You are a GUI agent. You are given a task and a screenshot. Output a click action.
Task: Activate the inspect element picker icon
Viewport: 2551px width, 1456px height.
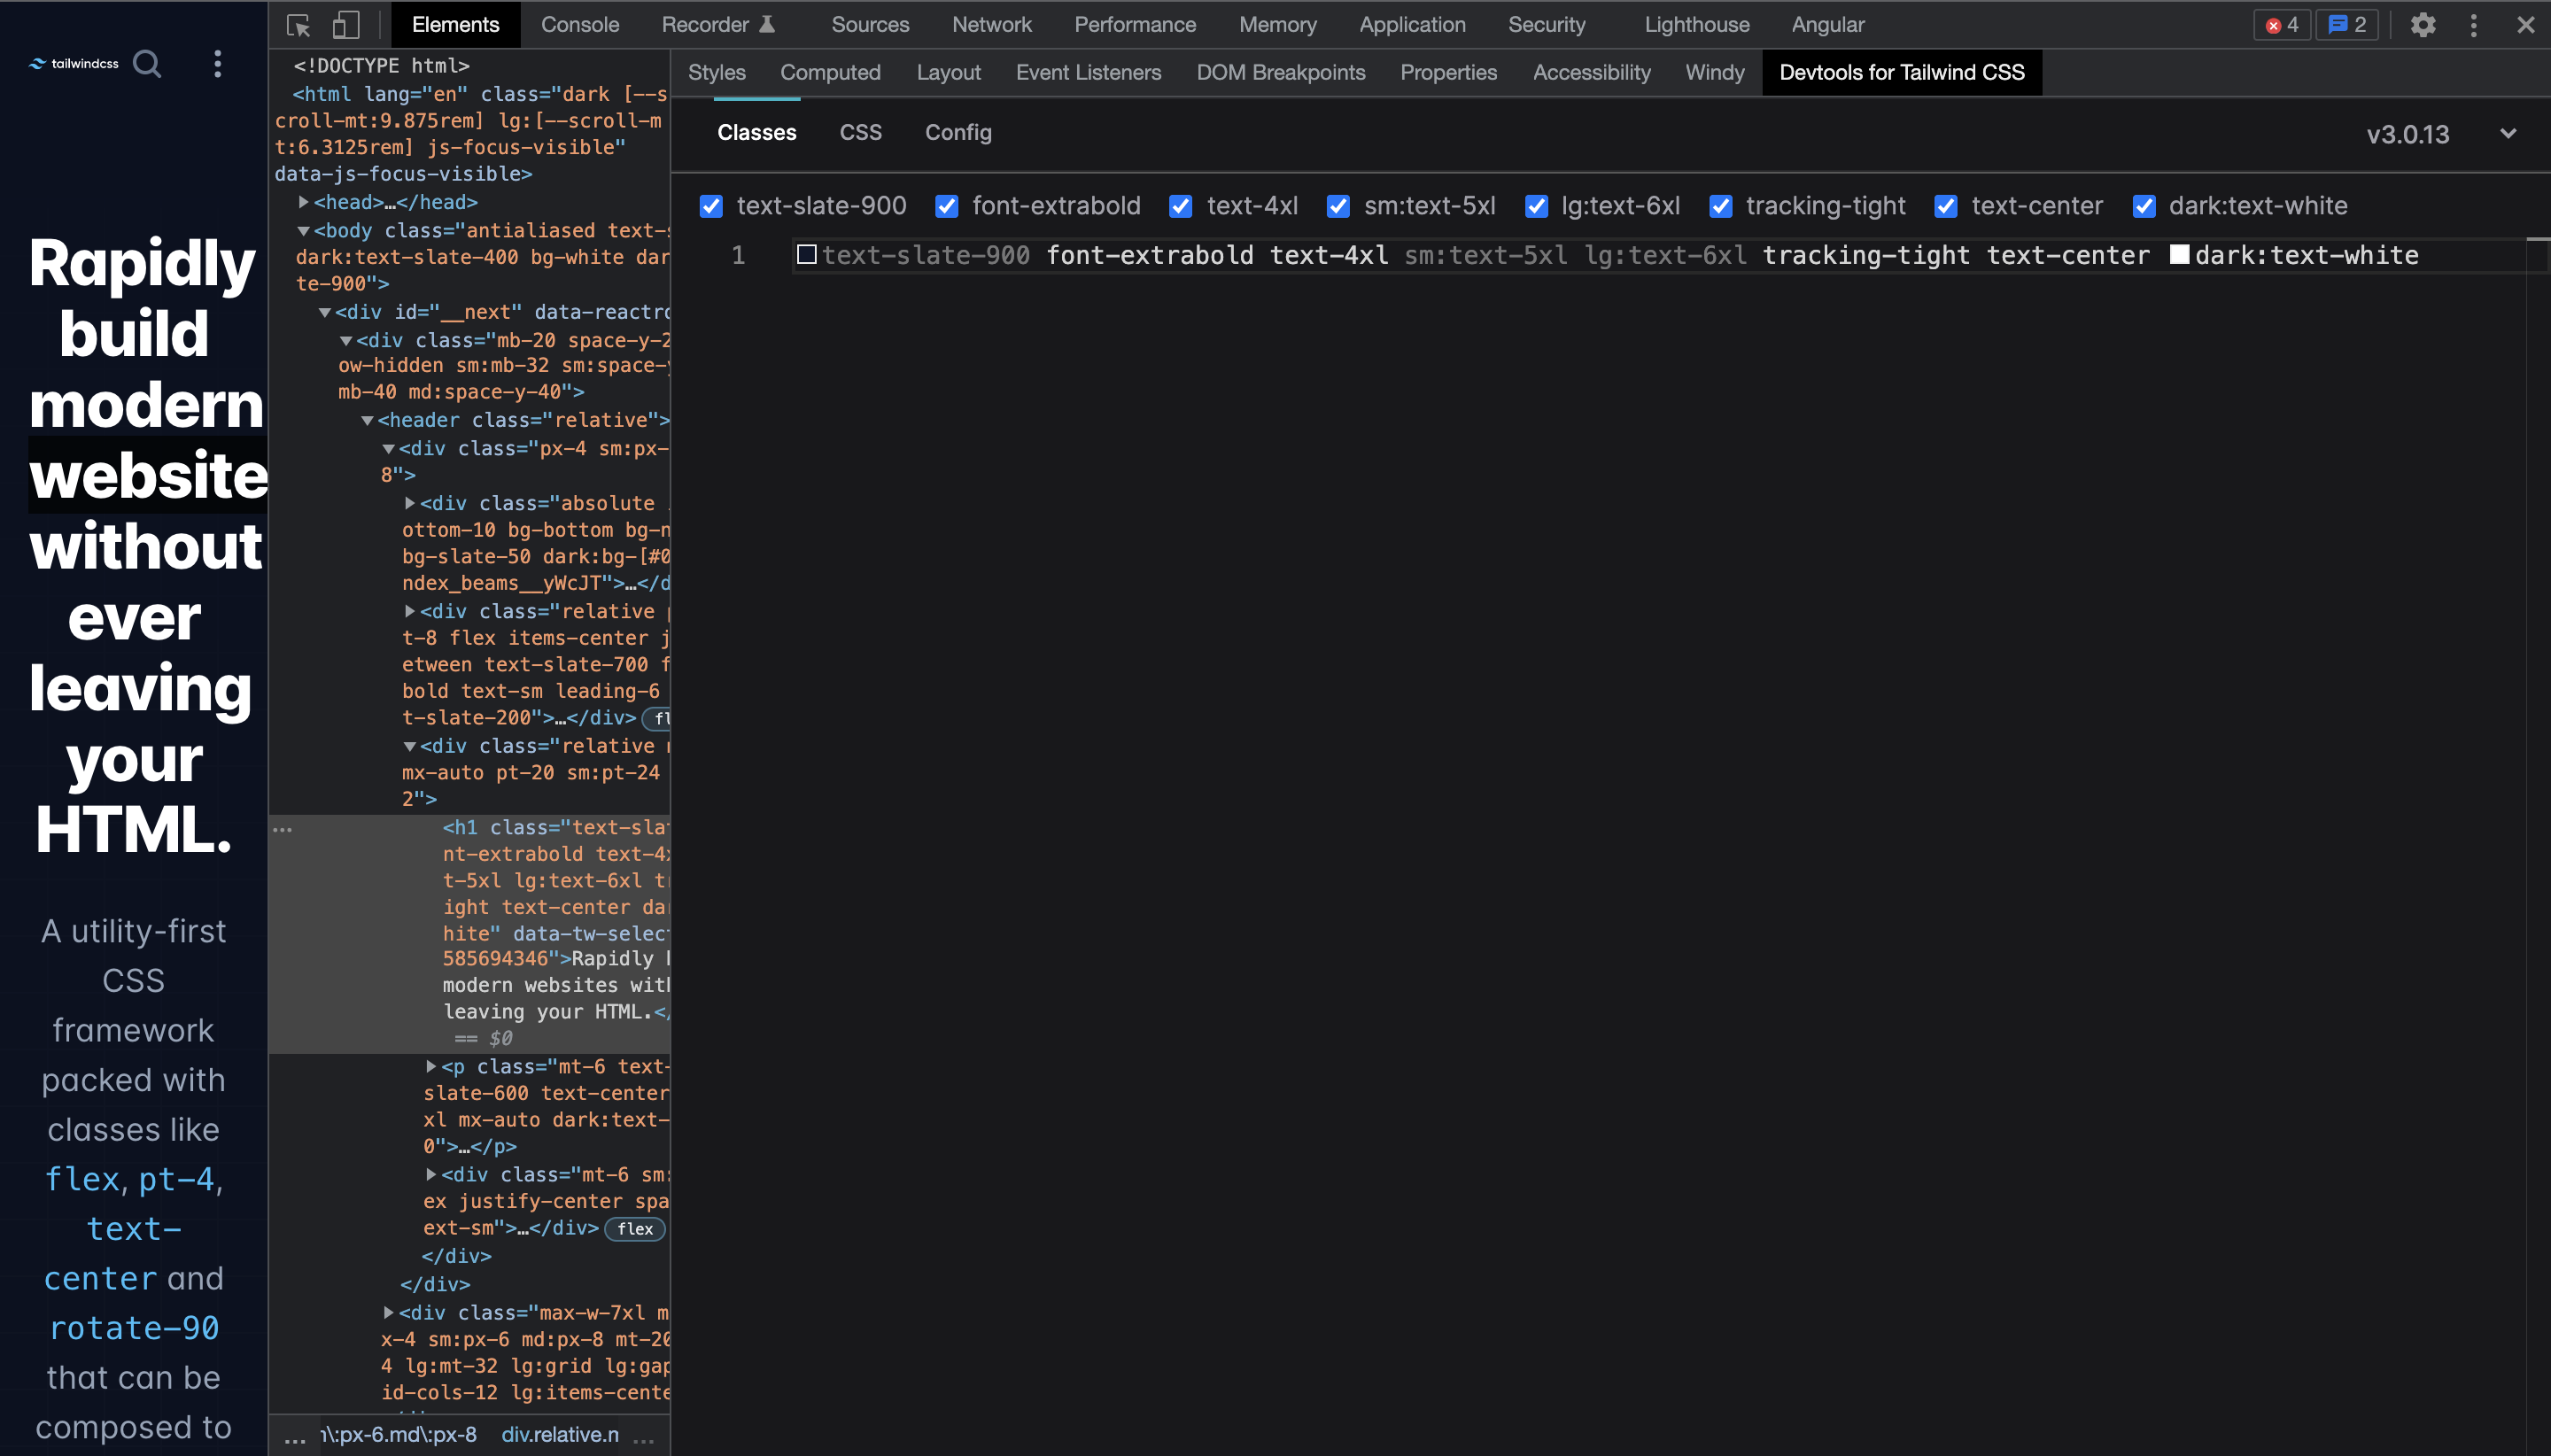[x=298, y=25]
